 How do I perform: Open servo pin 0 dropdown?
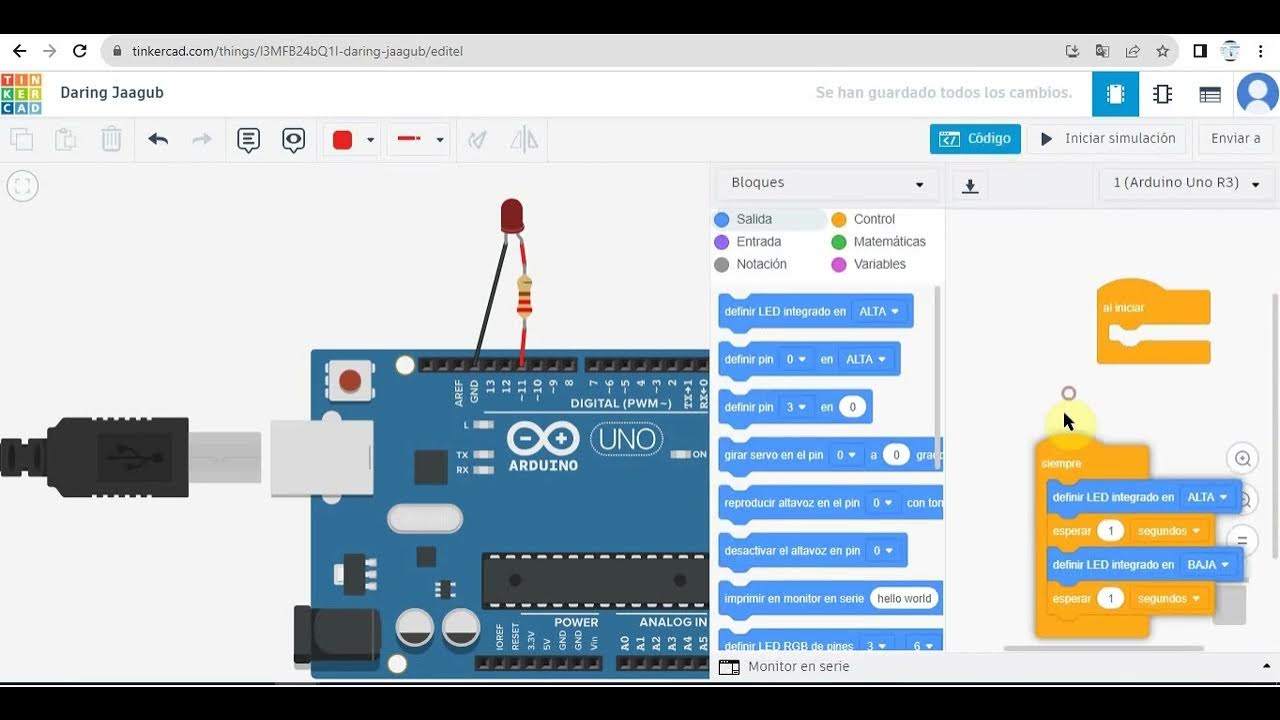click(846, 456)
